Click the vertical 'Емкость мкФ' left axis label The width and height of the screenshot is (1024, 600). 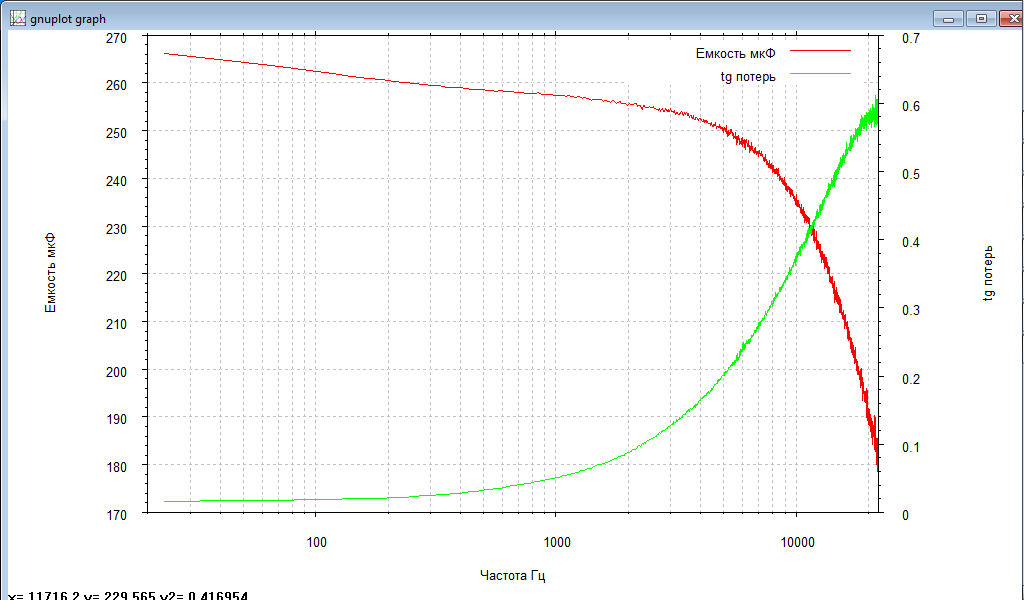[x=50, y=272]
